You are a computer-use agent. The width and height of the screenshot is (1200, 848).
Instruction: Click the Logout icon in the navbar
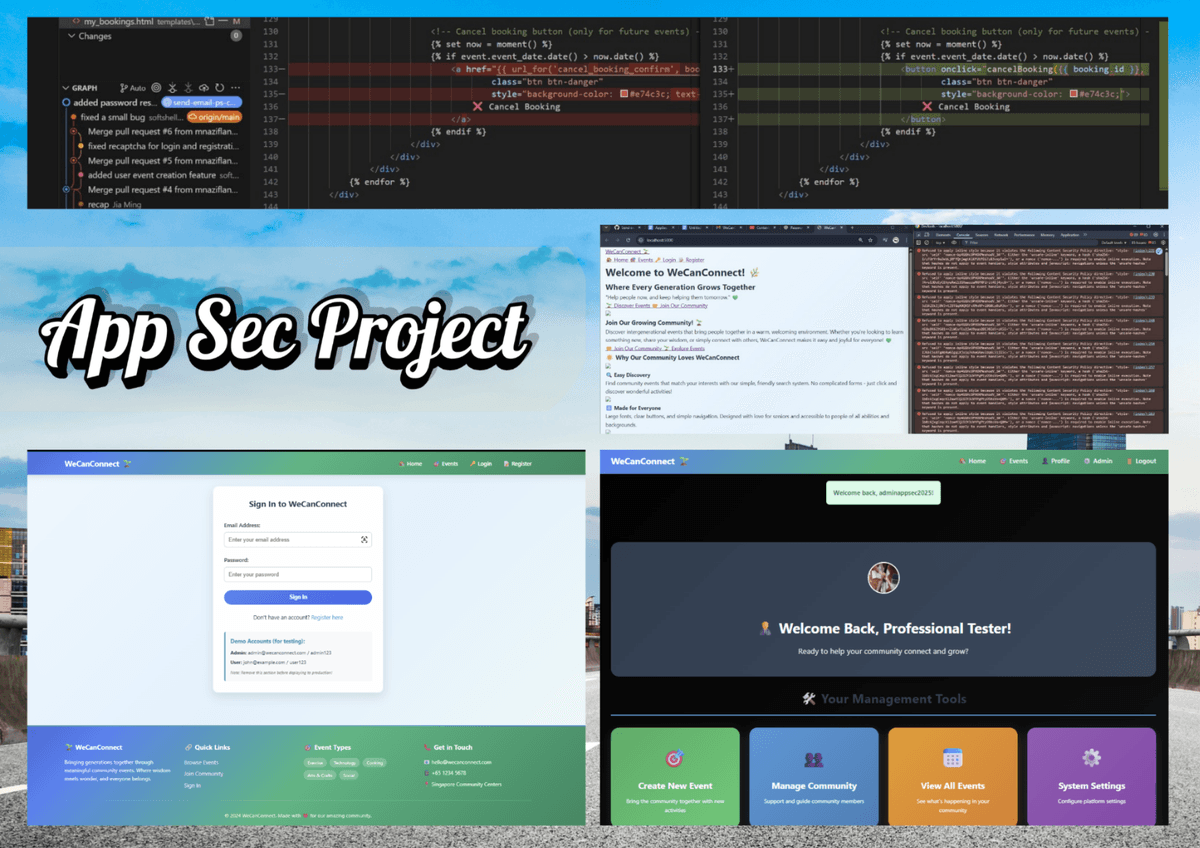[1129, 461]
